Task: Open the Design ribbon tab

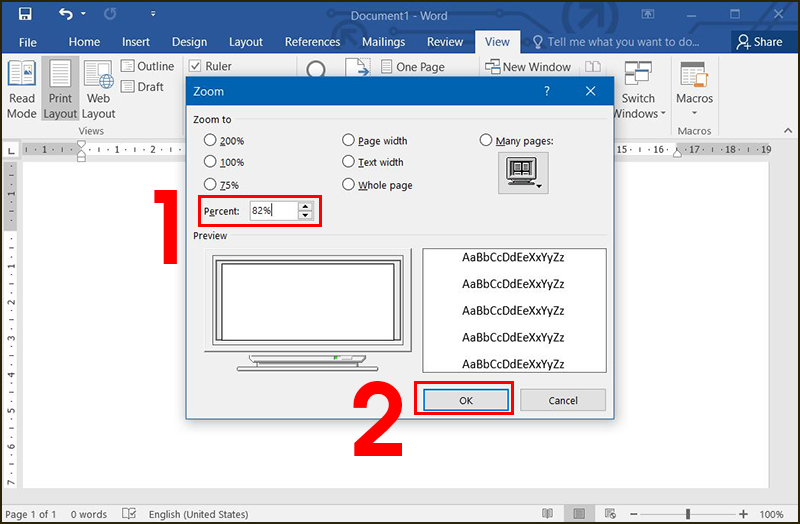Action: [x=189, y=42]
